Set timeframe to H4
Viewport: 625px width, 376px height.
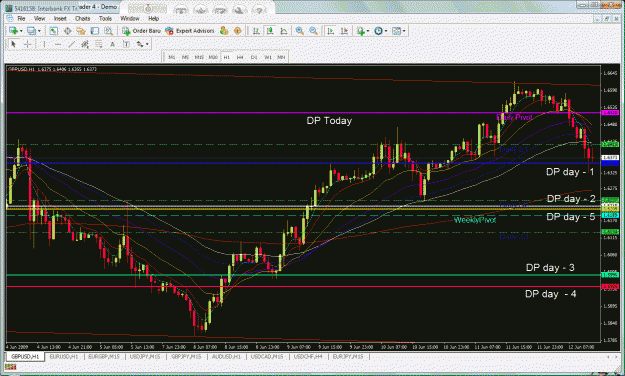240,57
